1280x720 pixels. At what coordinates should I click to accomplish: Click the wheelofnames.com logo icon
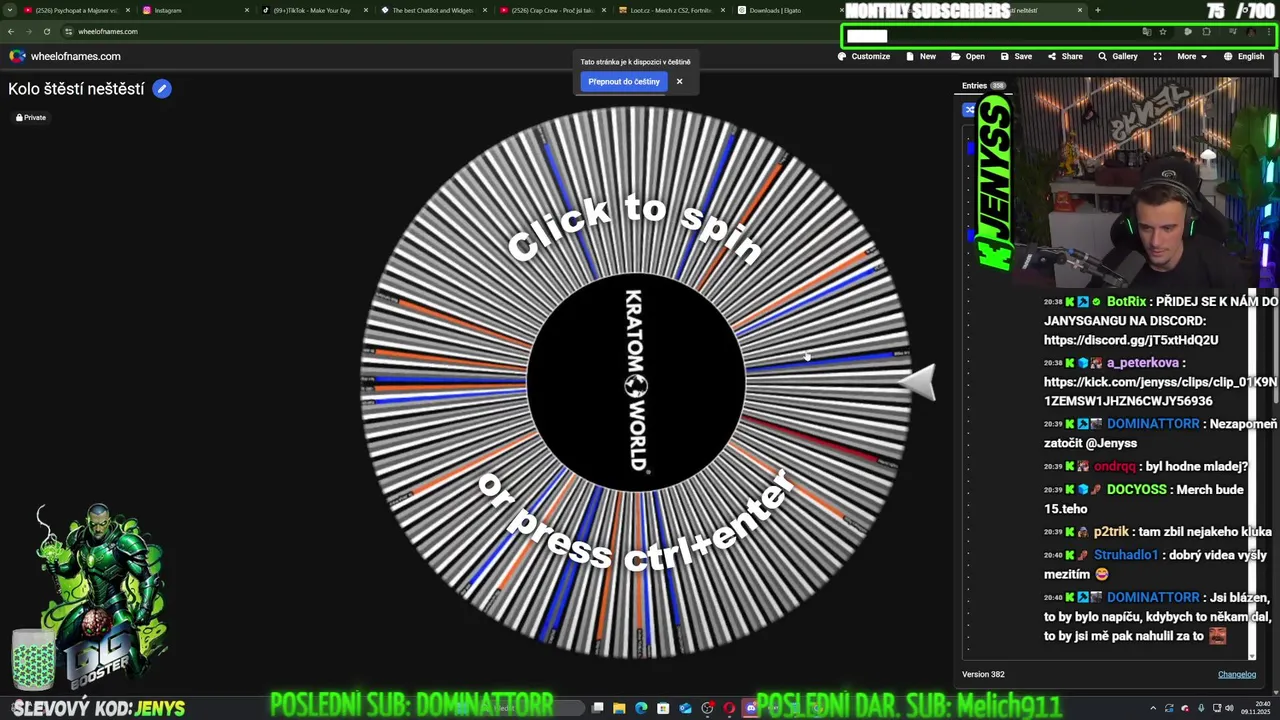(x=17, y=56)
